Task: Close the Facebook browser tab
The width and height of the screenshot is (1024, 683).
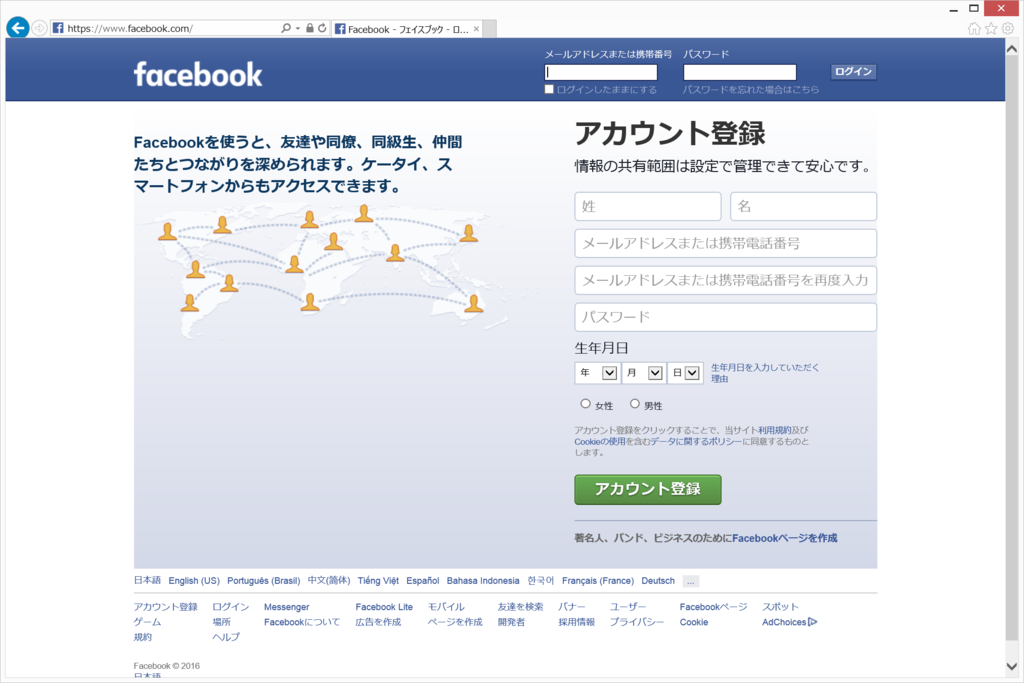Action: click(476, 29)
